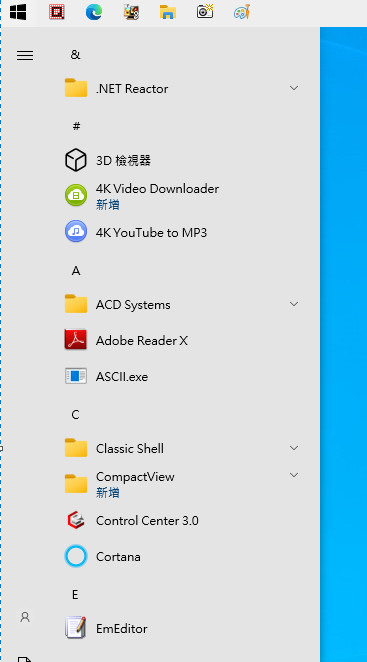This screenshot has width=367, height=662.
Task: Expand the CompactView folder chevron
Action: click(294, 475)
